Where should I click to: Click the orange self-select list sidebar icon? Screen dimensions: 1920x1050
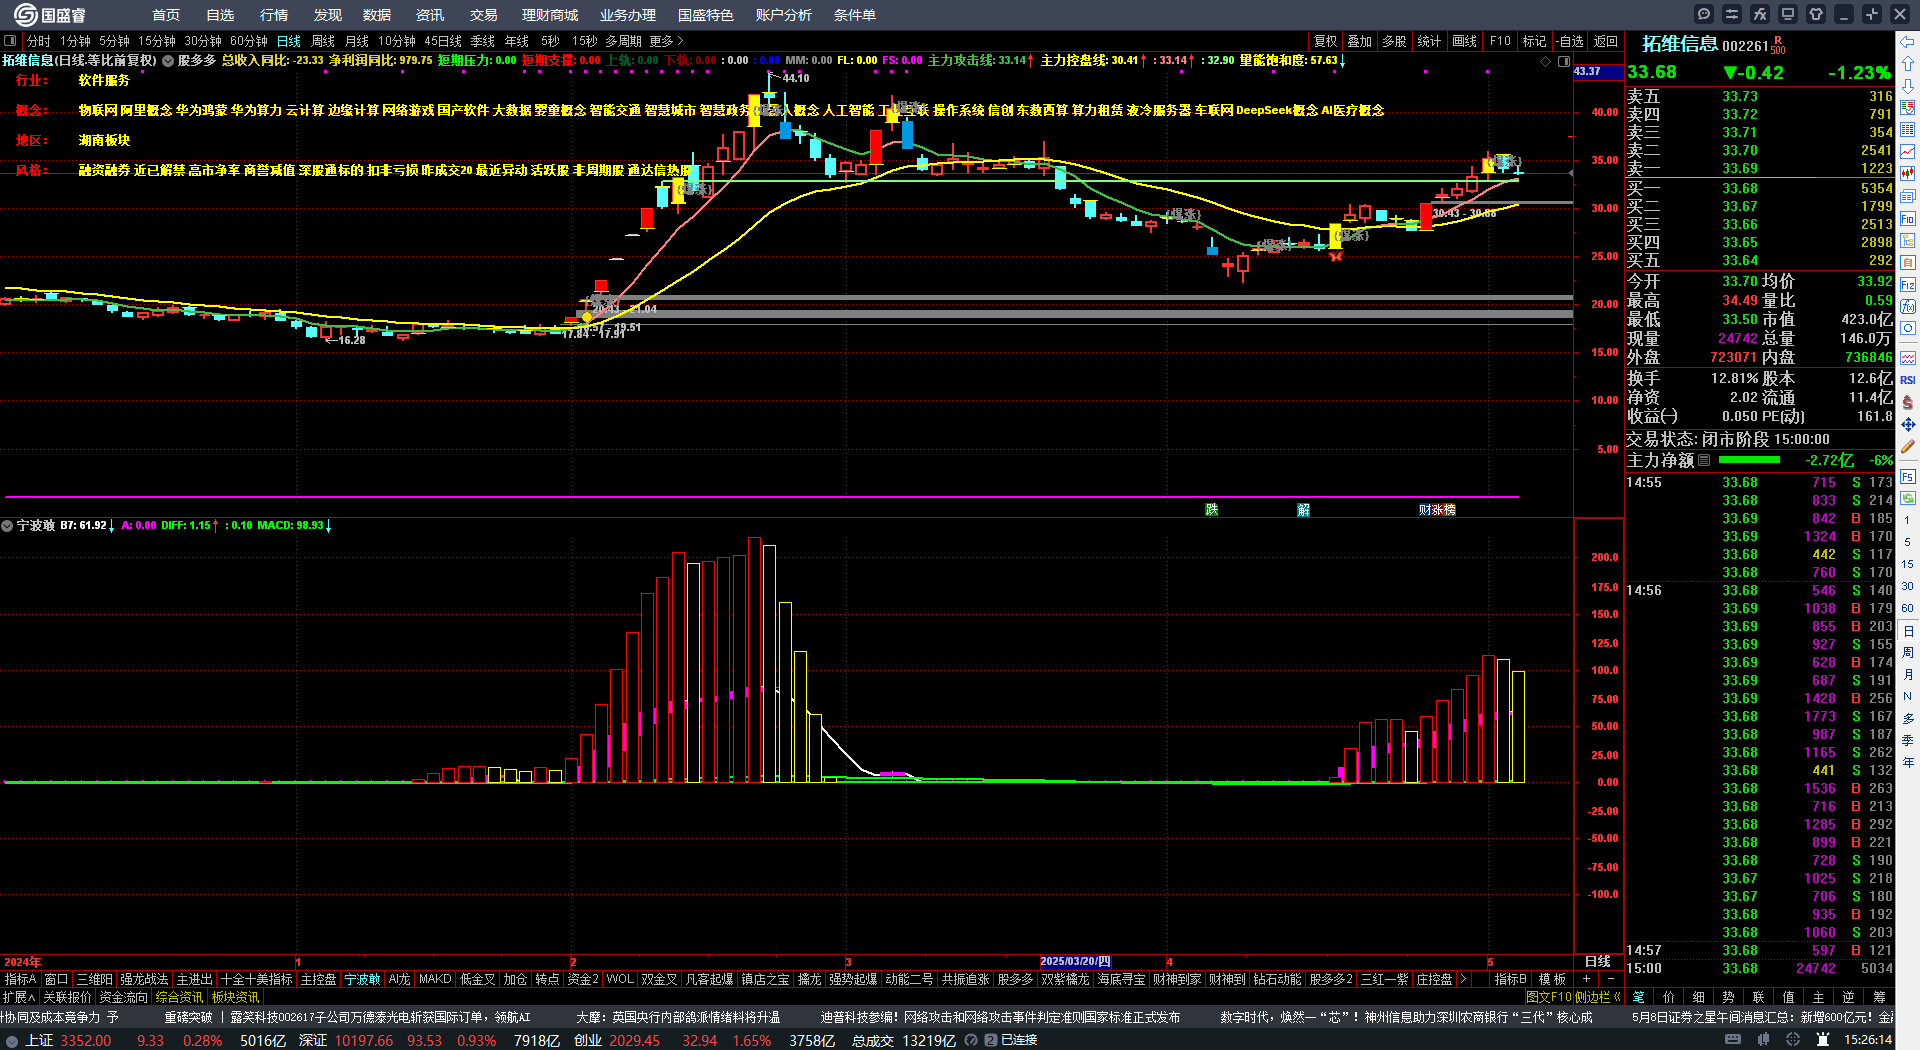click(x=1908, y=262)
